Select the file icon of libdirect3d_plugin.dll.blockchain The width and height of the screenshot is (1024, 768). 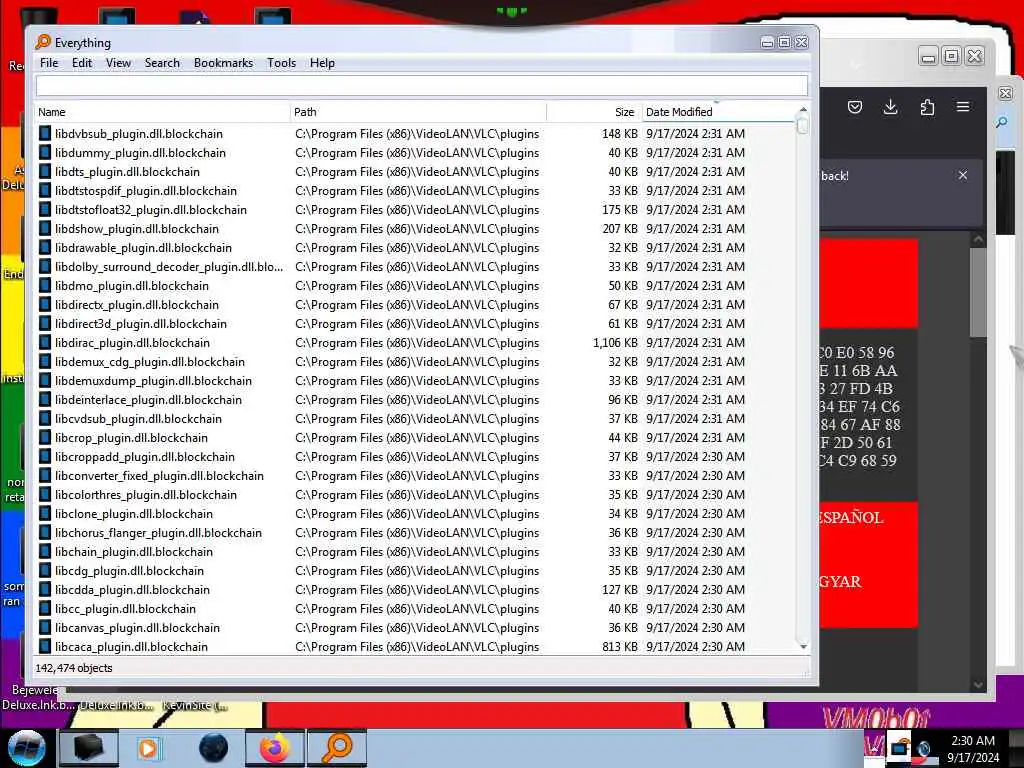tap(44, 323)
